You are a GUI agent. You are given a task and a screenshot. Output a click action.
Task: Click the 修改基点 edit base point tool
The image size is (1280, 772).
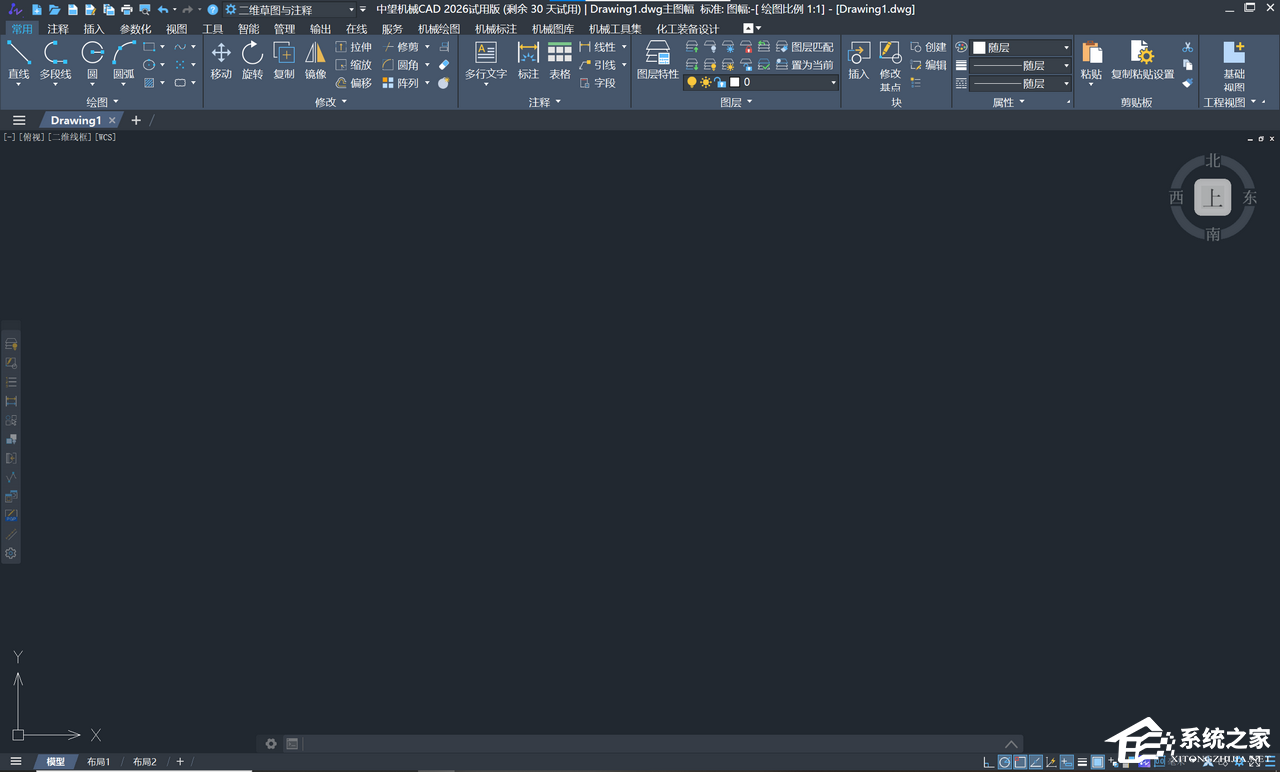(x=890, y=66)
